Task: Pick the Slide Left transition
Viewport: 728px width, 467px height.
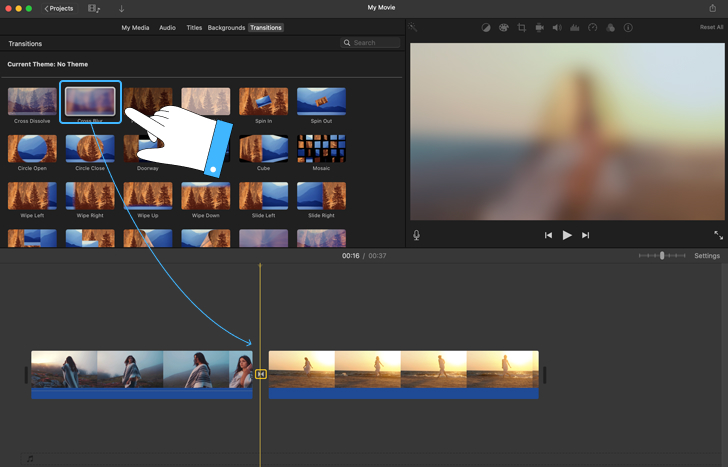Action: [263, 196]
